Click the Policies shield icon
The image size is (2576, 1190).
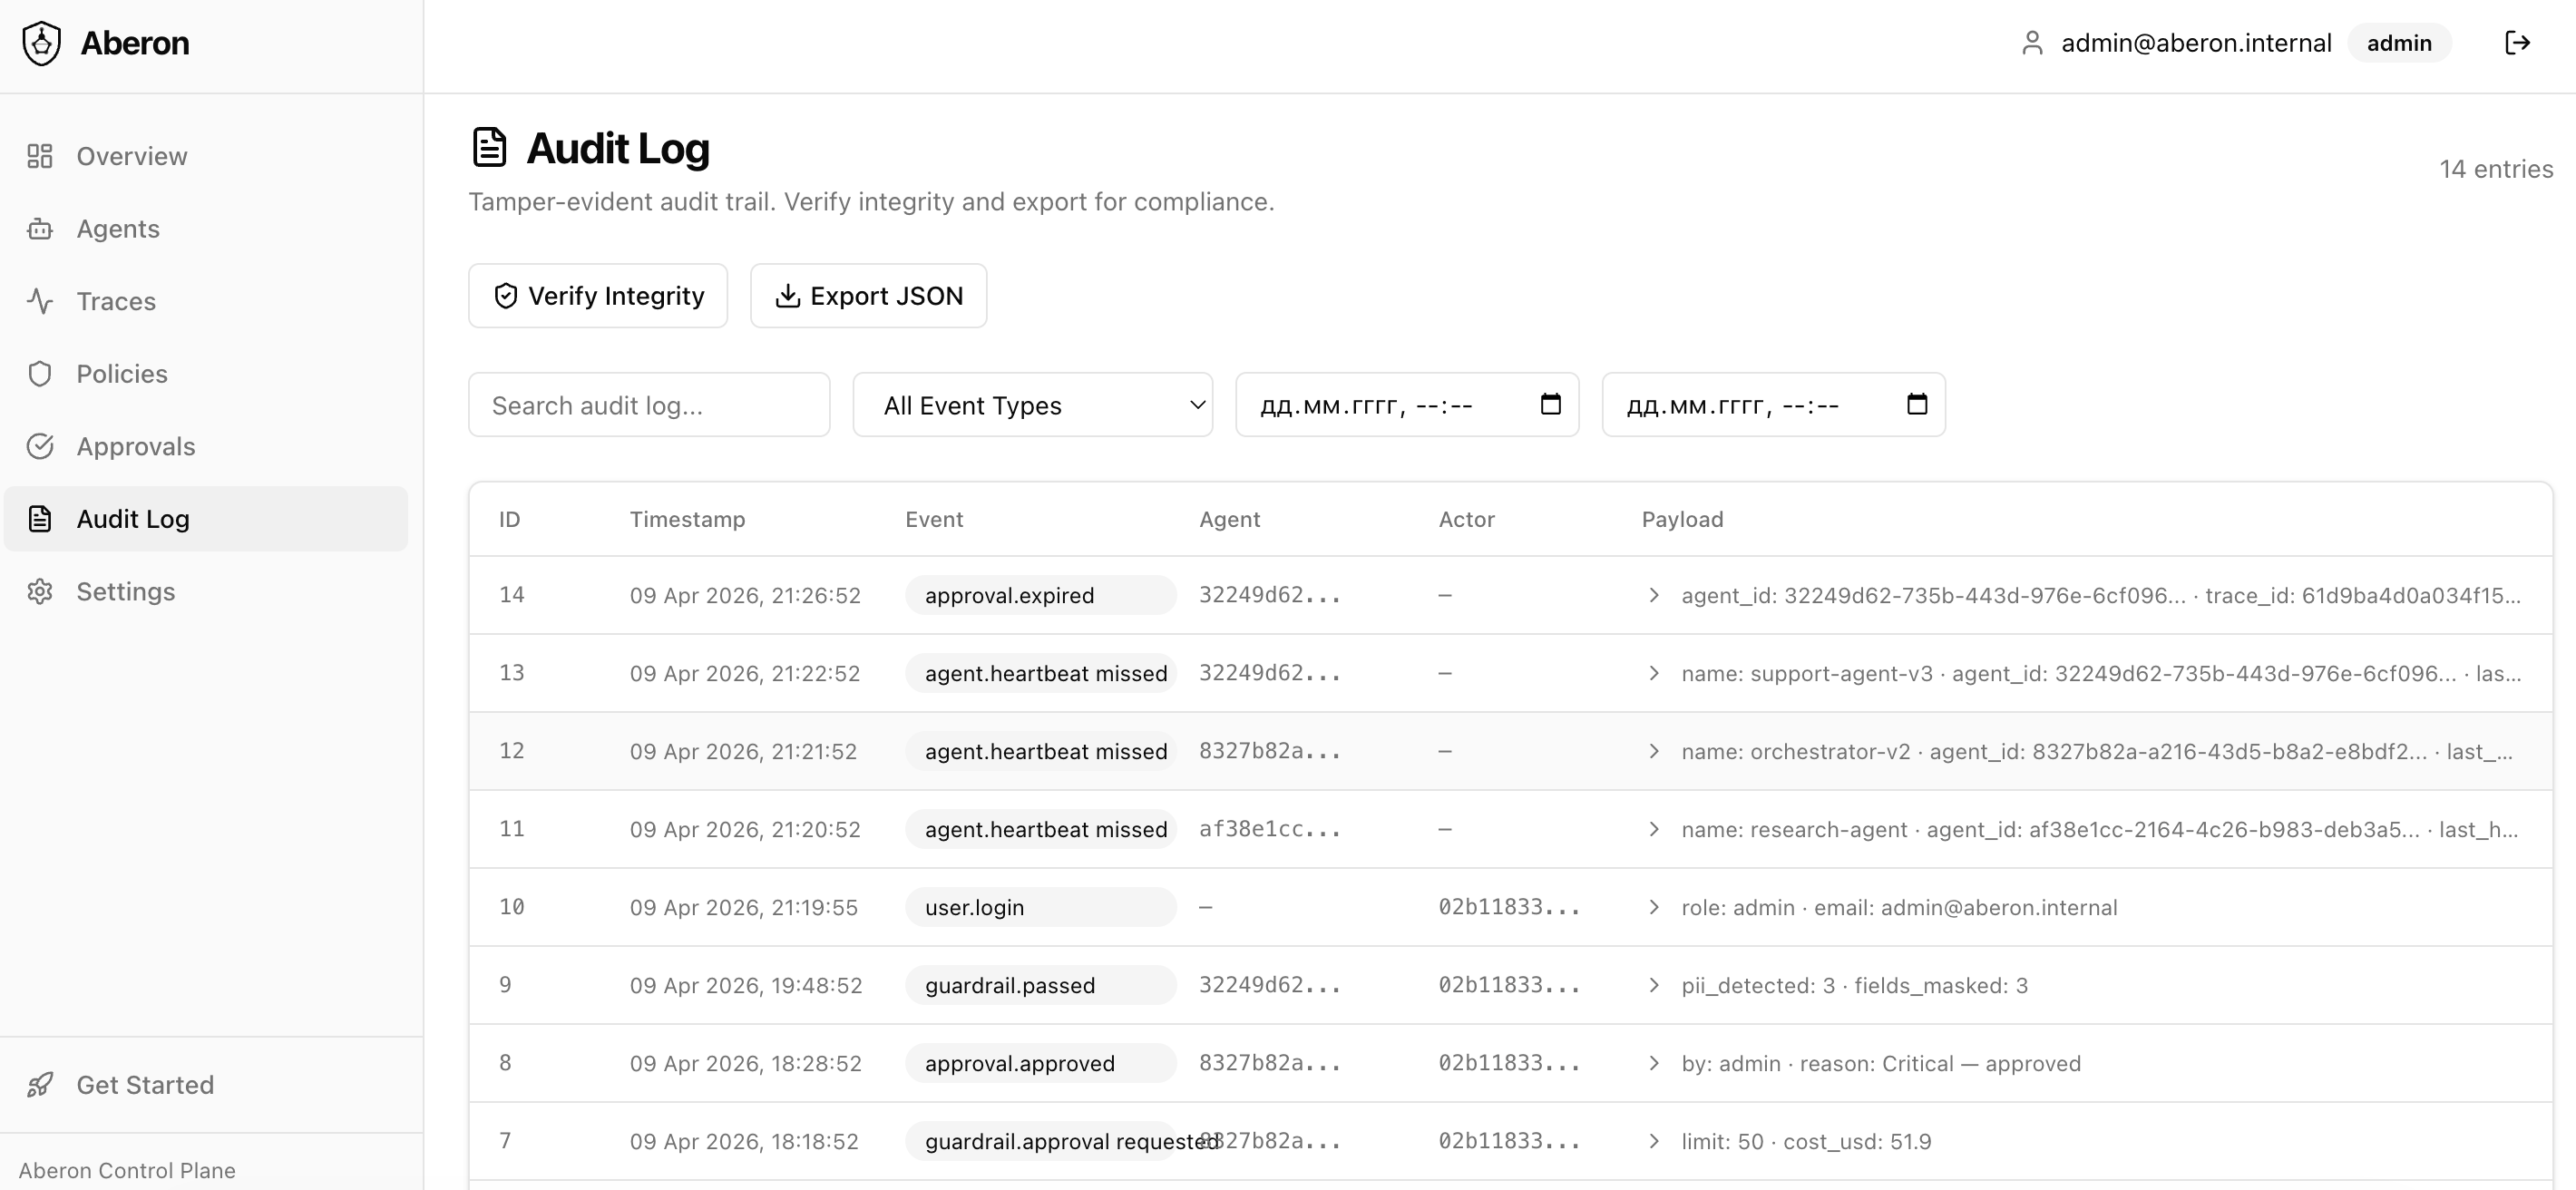tap(40, 373)
